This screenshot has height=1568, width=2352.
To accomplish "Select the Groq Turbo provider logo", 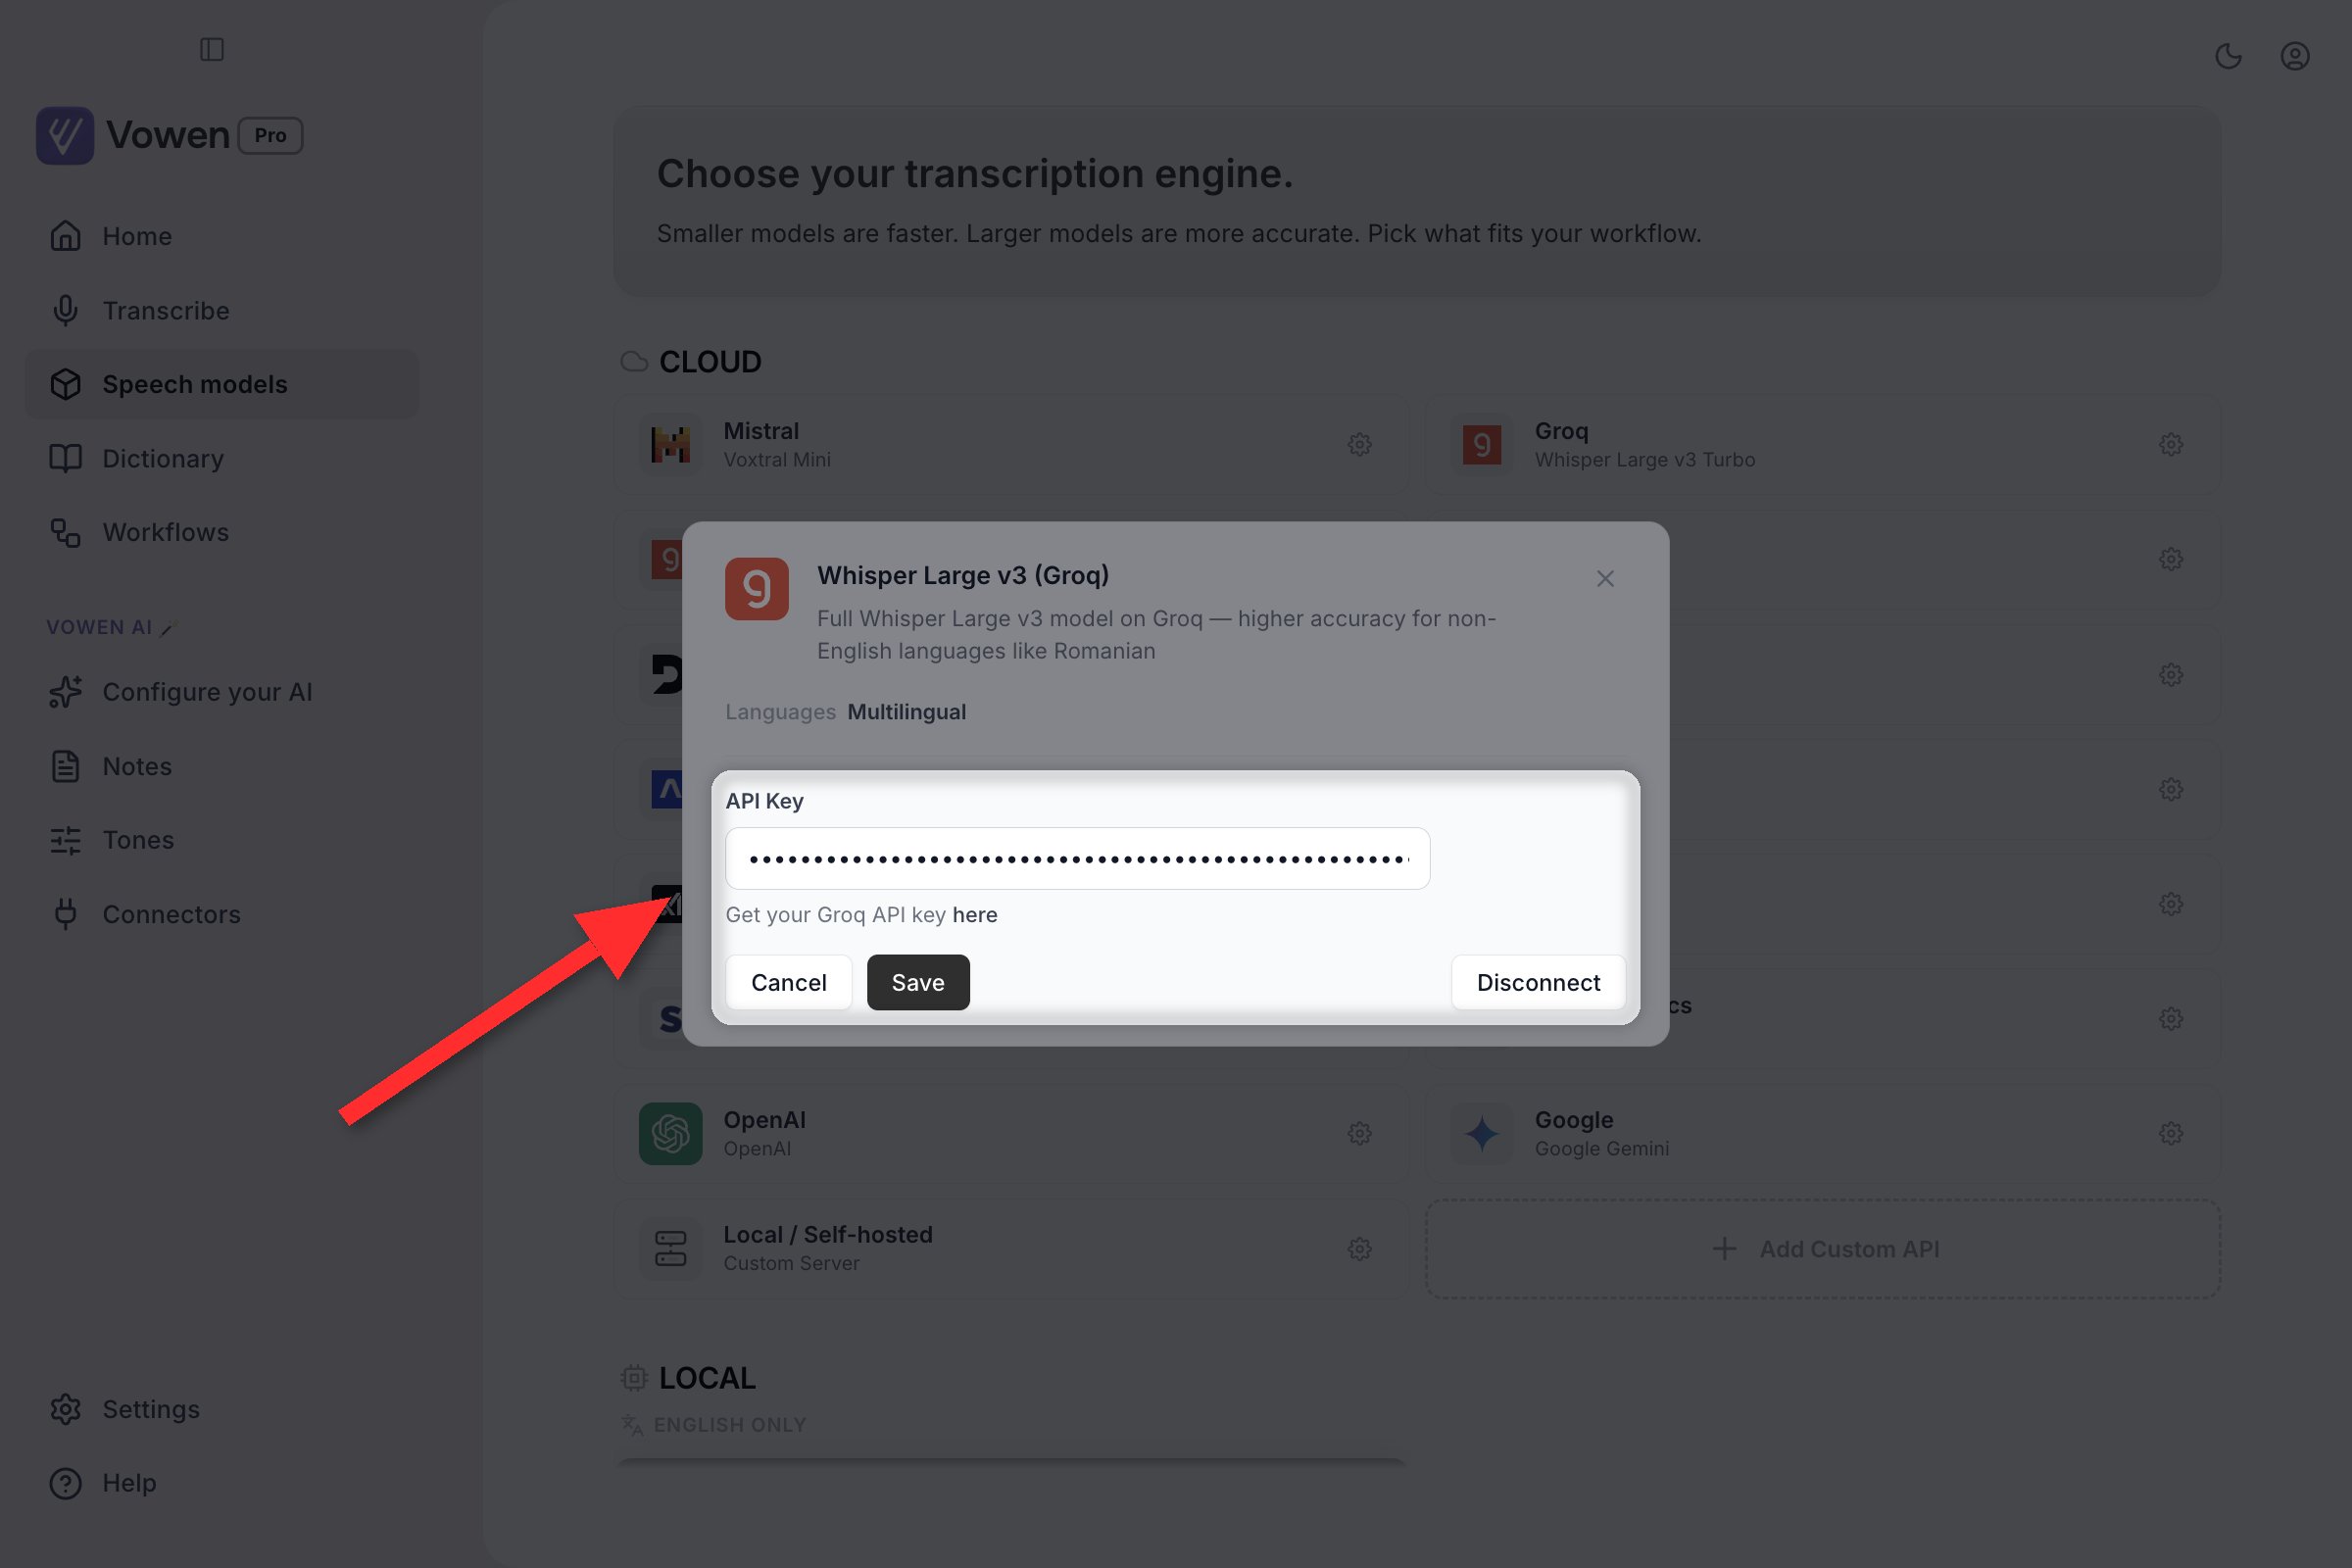I will (1482, 444).
